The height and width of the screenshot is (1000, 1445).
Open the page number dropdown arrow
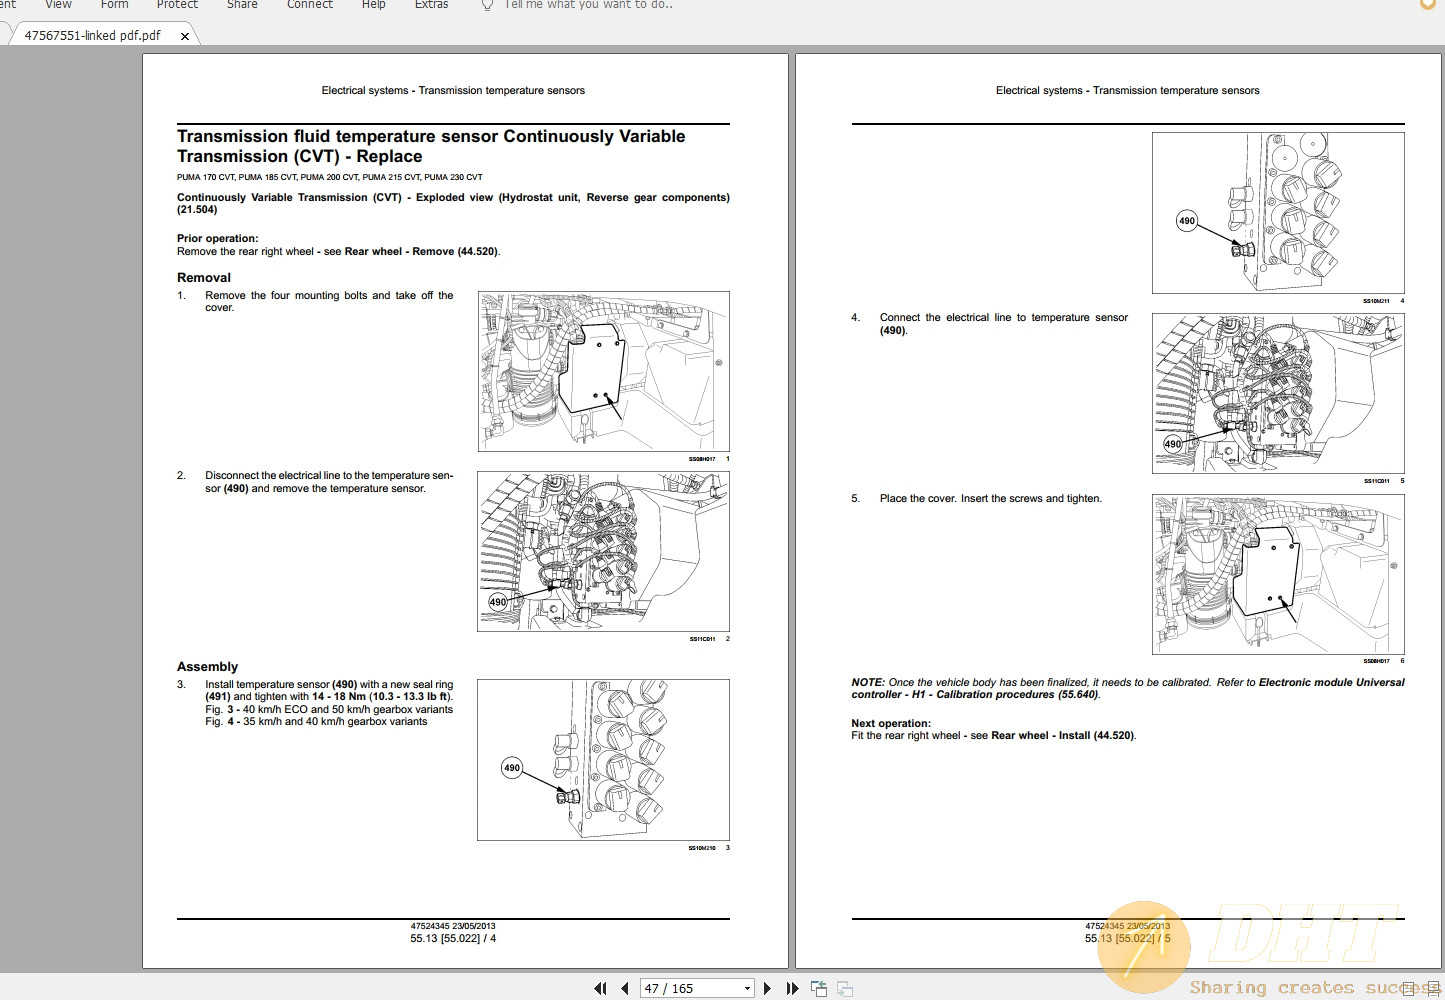click(747, 988)
